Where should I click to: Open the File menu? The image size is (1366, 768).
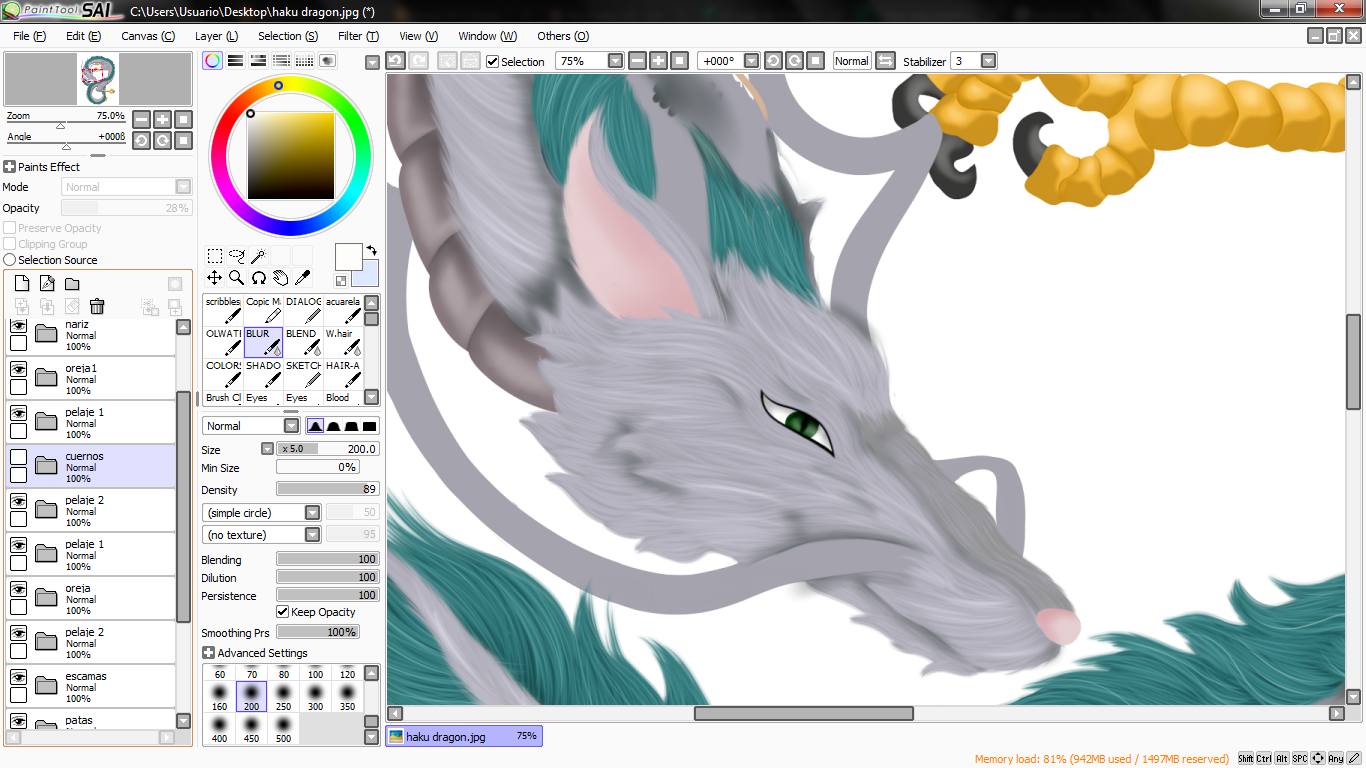pyautogui.click(x=29, y=36)
